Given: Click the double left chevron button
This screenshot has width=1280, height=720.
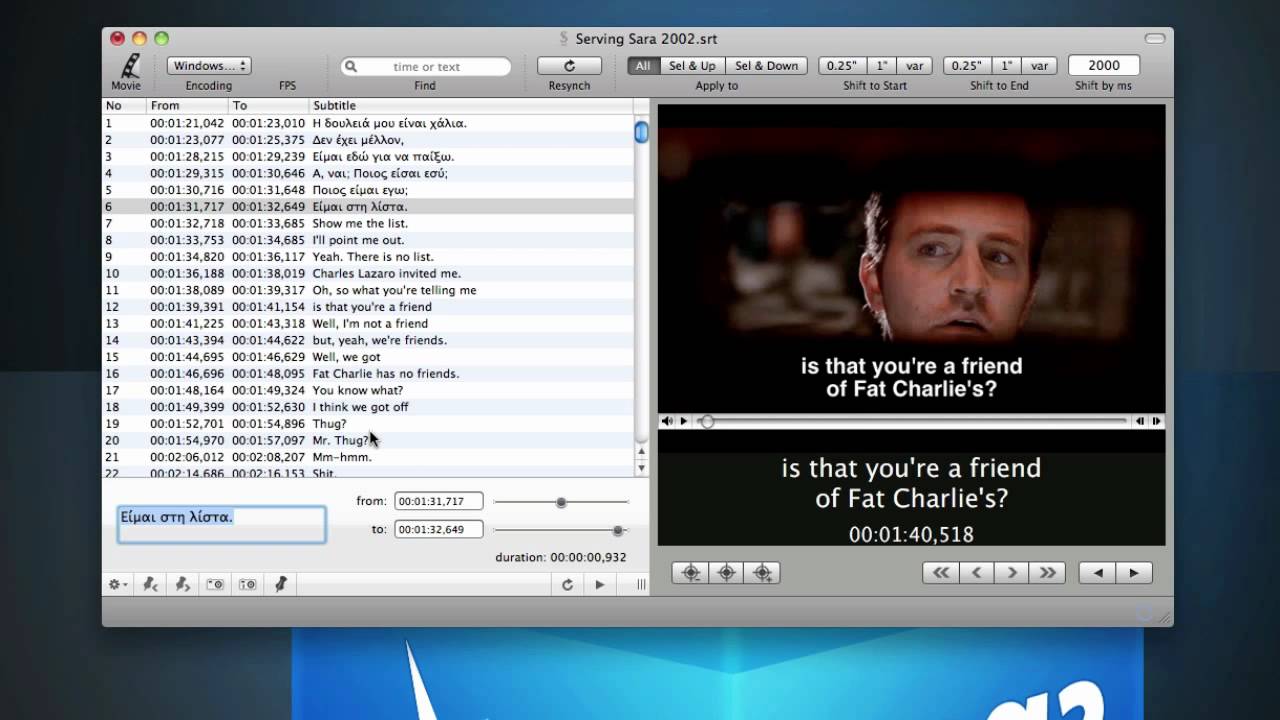Looking at the screenshot, I should (940, 573).
